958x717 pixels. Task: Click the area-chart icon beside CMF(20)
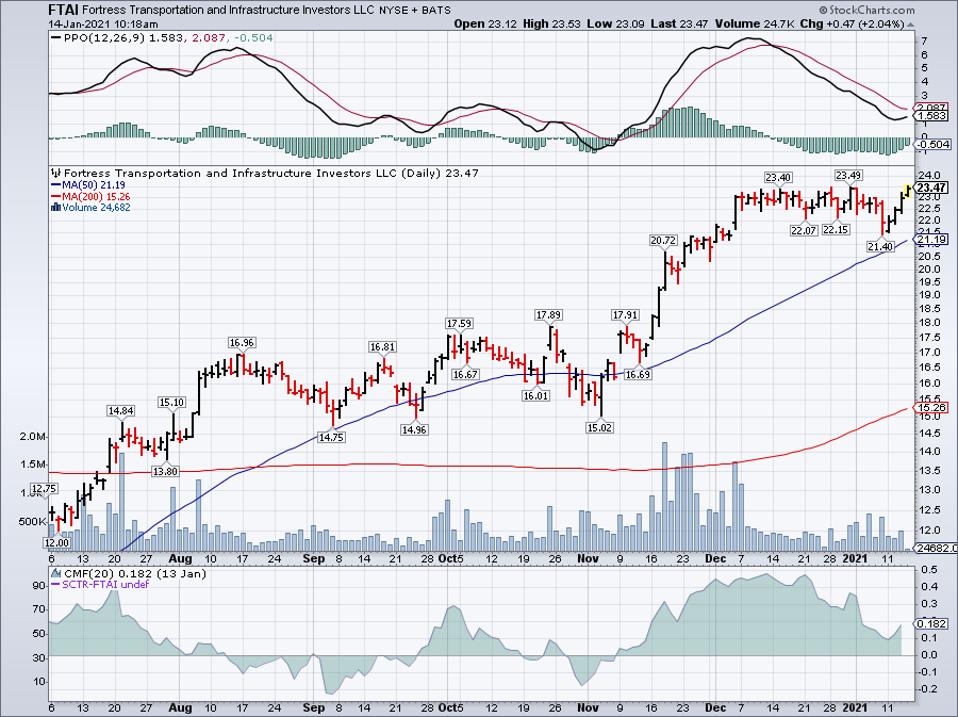[x=56, y=573]
